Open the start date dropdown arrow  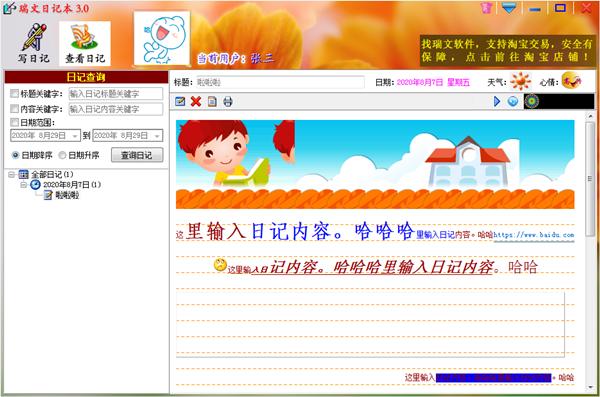point(75,136)
